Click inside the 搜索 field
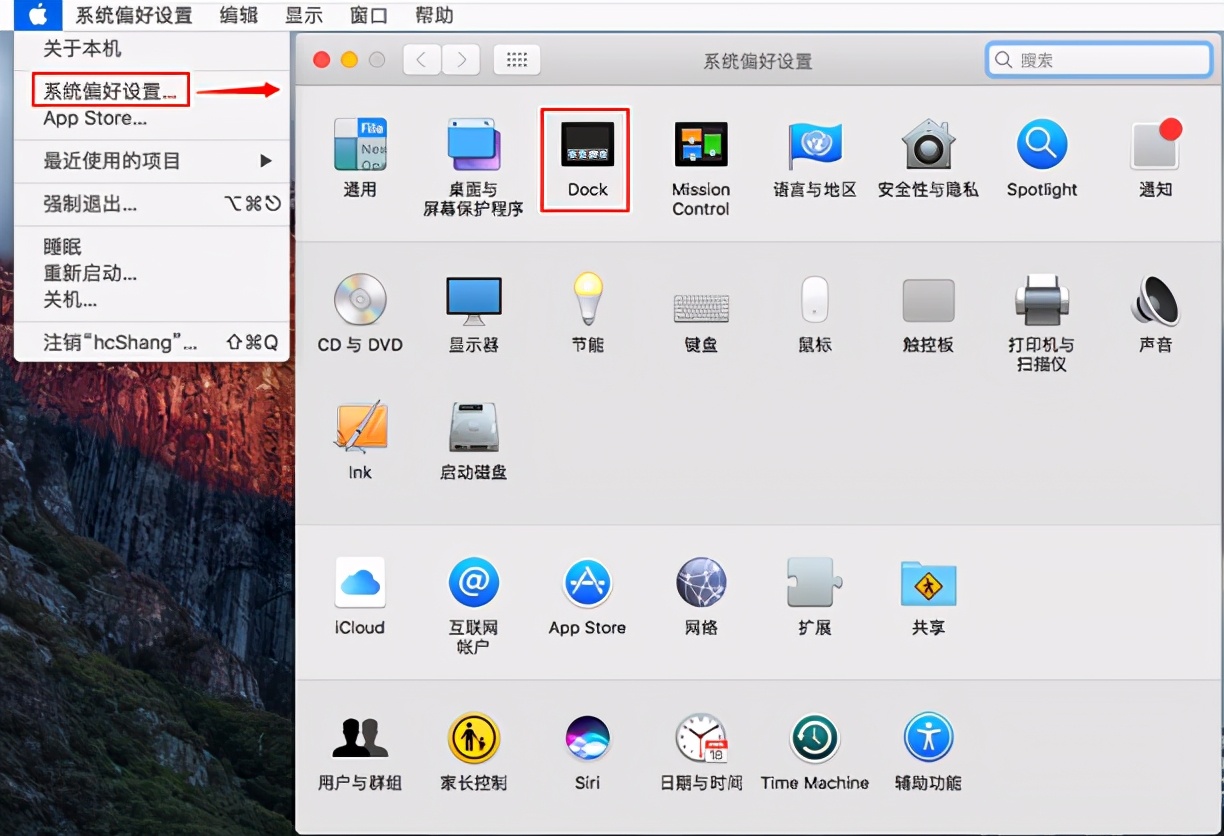Viewport: 1224px width, 836px height. click(x=1100, y=60)
